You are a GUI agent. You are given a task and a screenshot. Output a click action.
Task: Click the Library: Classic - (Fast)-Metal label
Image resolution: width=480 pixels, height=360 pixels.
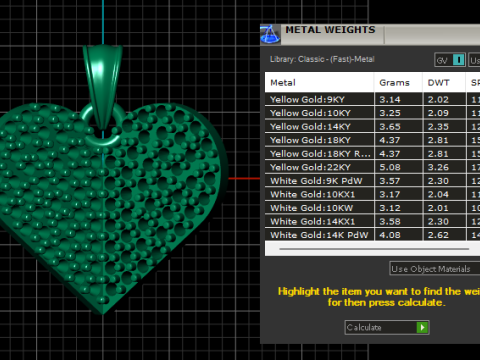pyautogui.click(x=322, y=59)
